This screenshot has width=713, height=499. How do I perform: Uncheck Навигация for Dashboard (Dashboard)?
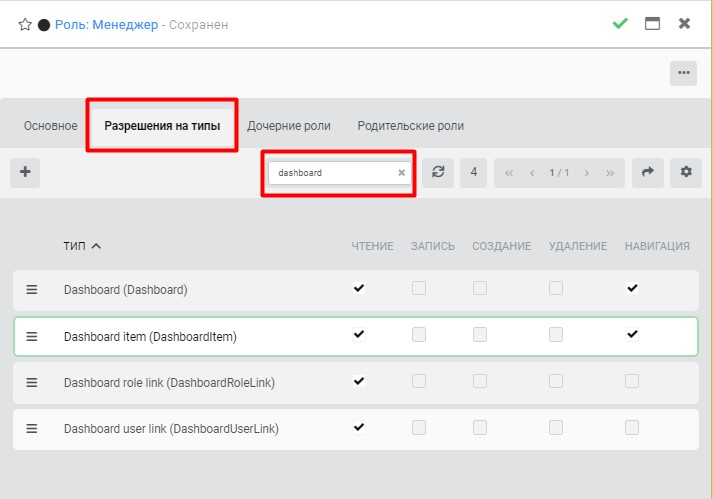(632, 288)
